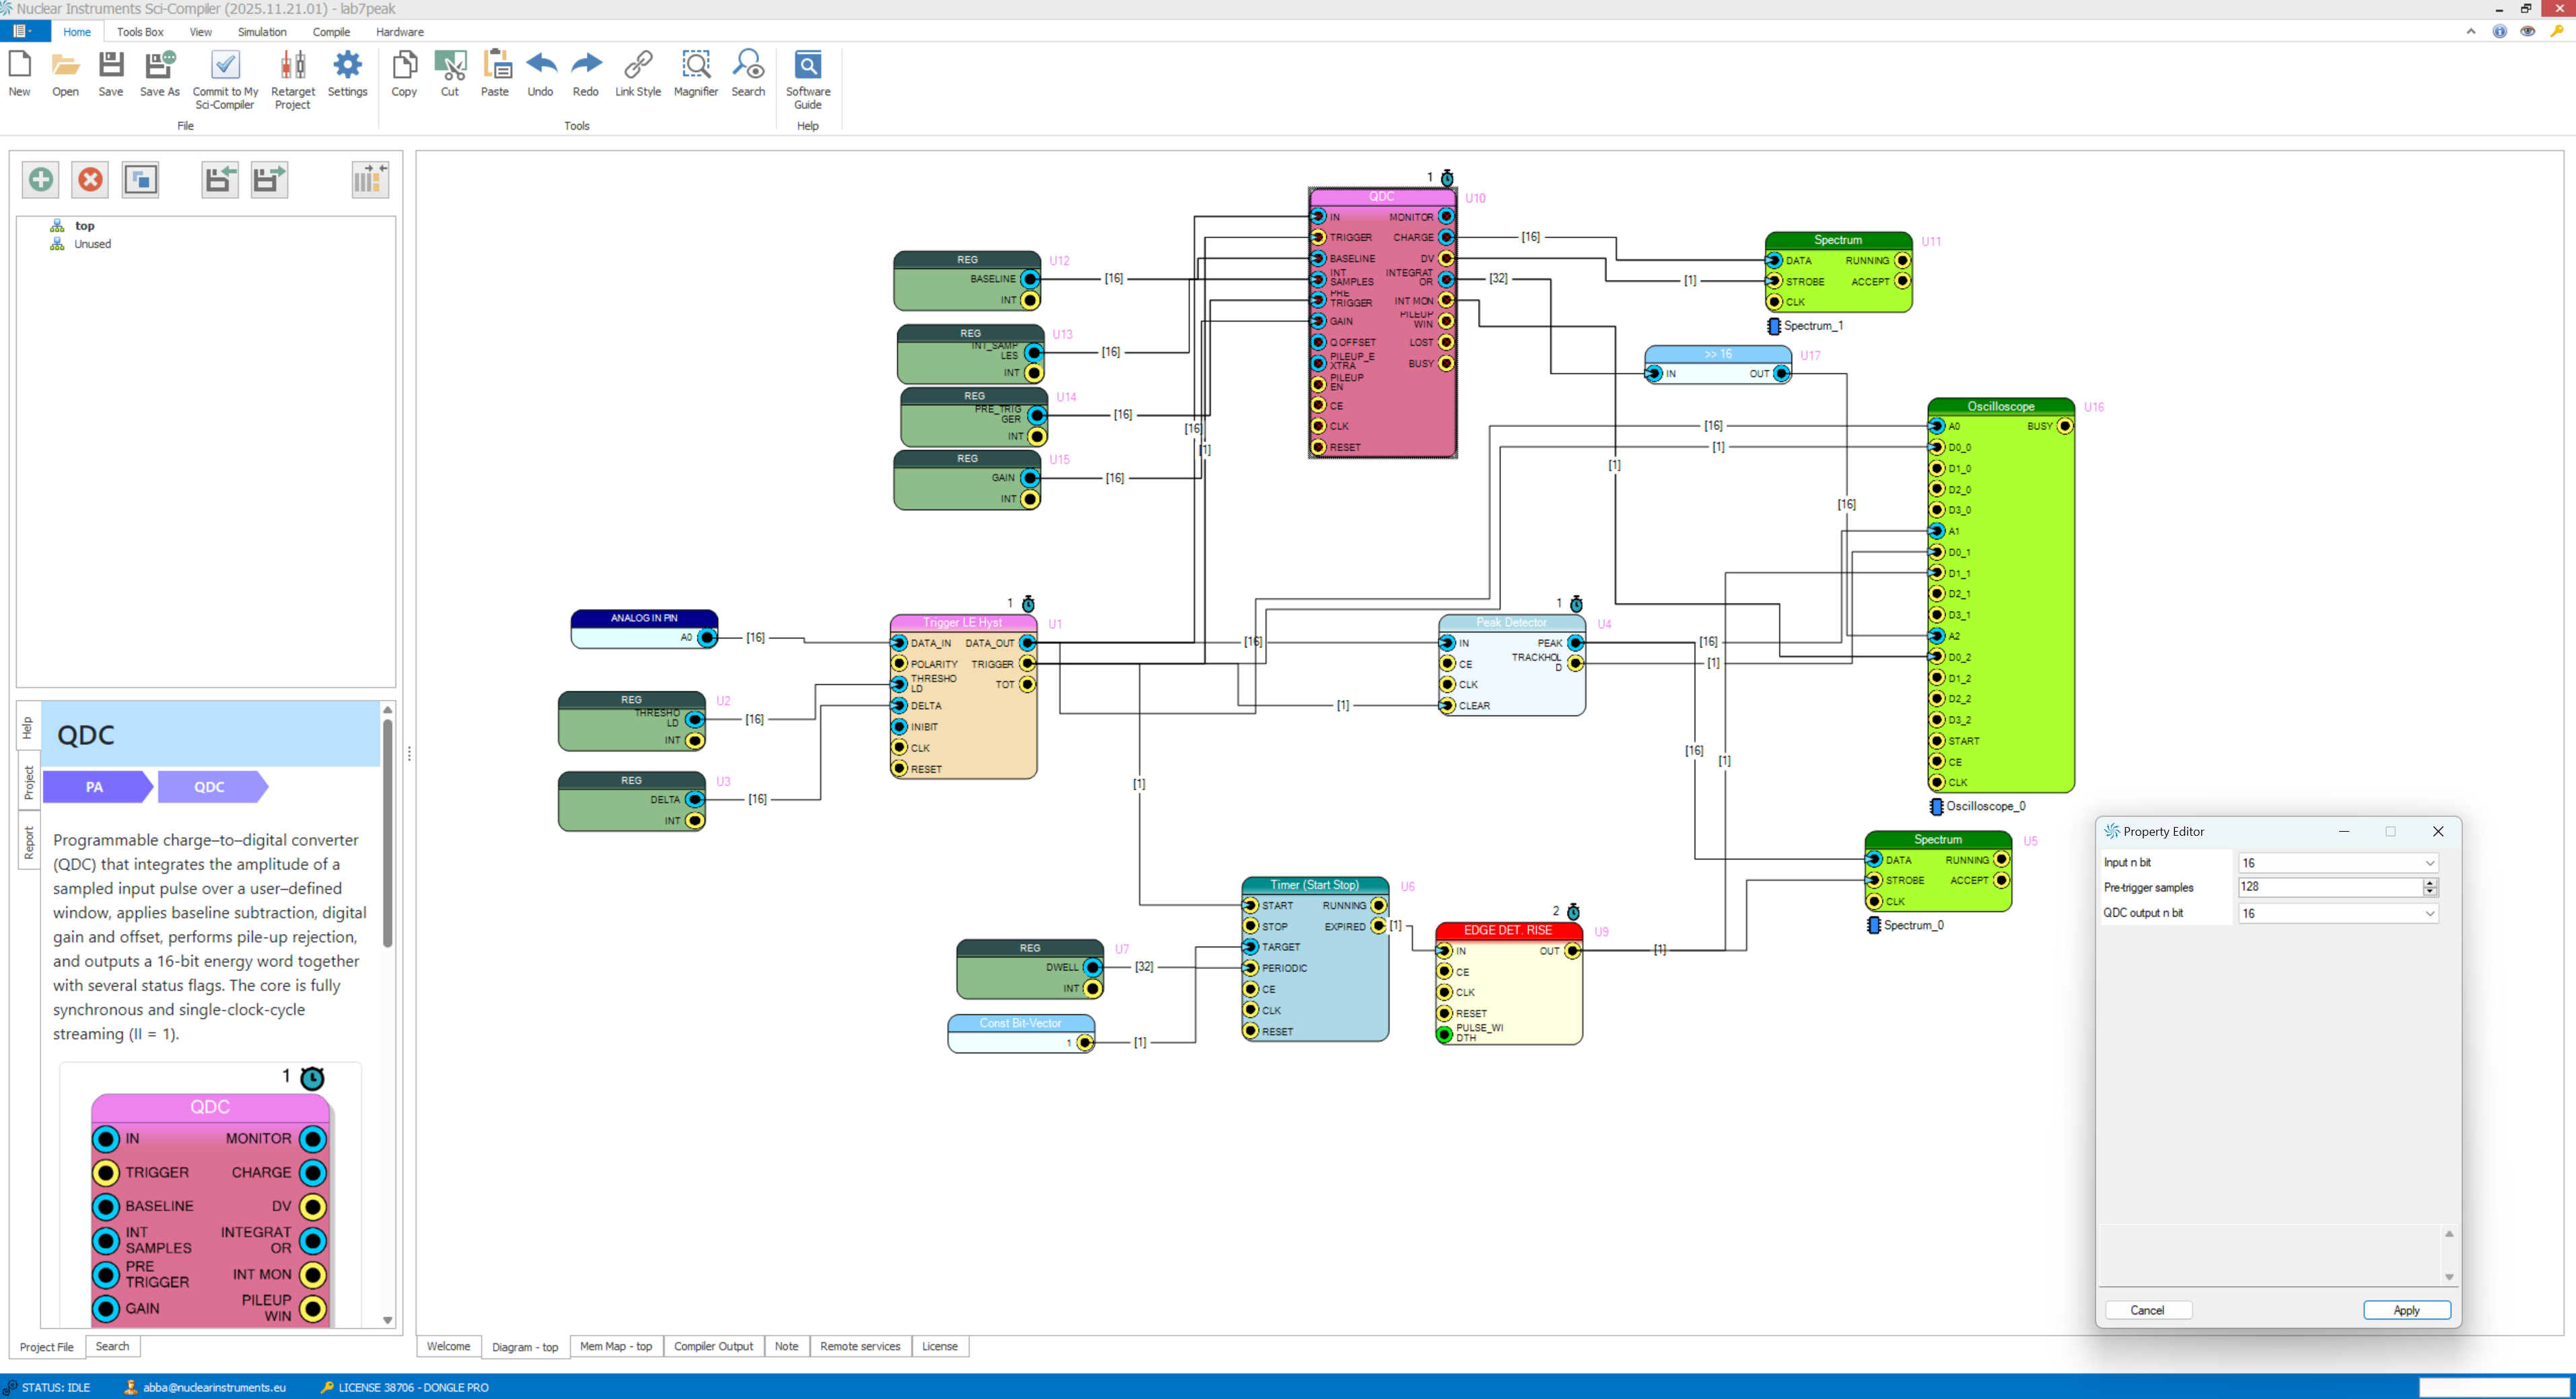2576x1399 pixels.
Task: Click the duplicate diagram icon
Action: click(x=140, y=180)
